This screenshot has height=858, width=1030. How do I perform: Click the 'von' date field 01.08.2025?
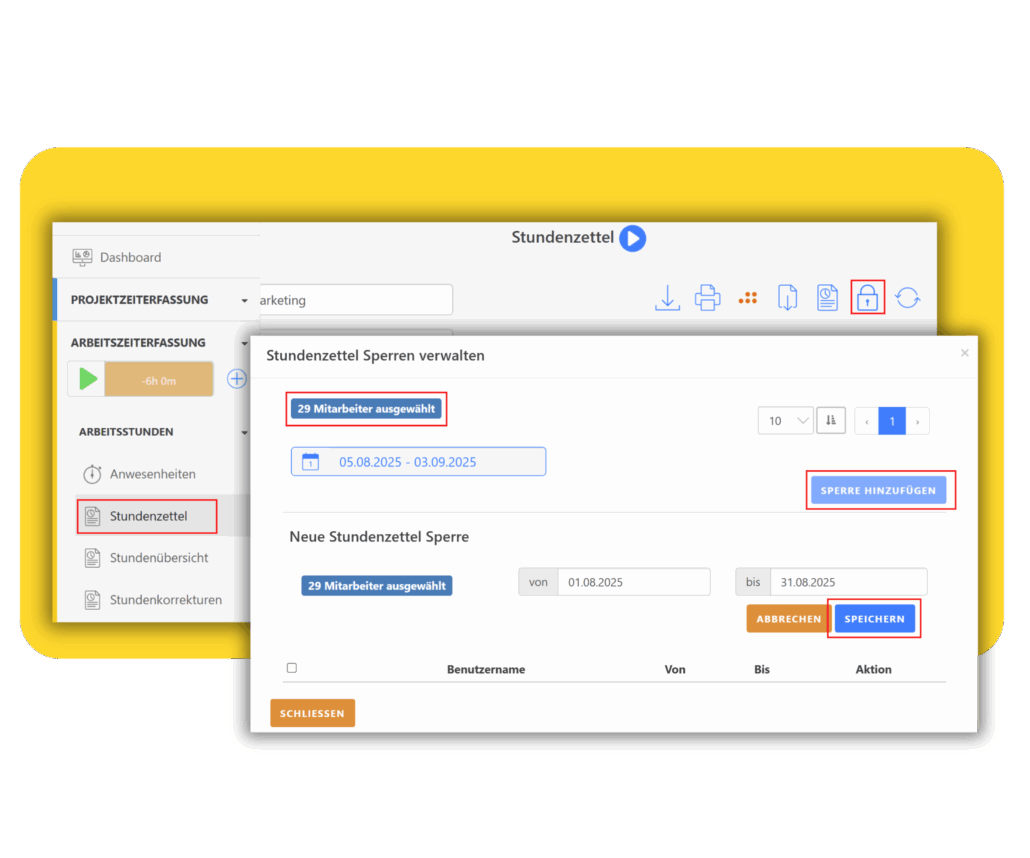pyautogui.click(x=633, y=582)
